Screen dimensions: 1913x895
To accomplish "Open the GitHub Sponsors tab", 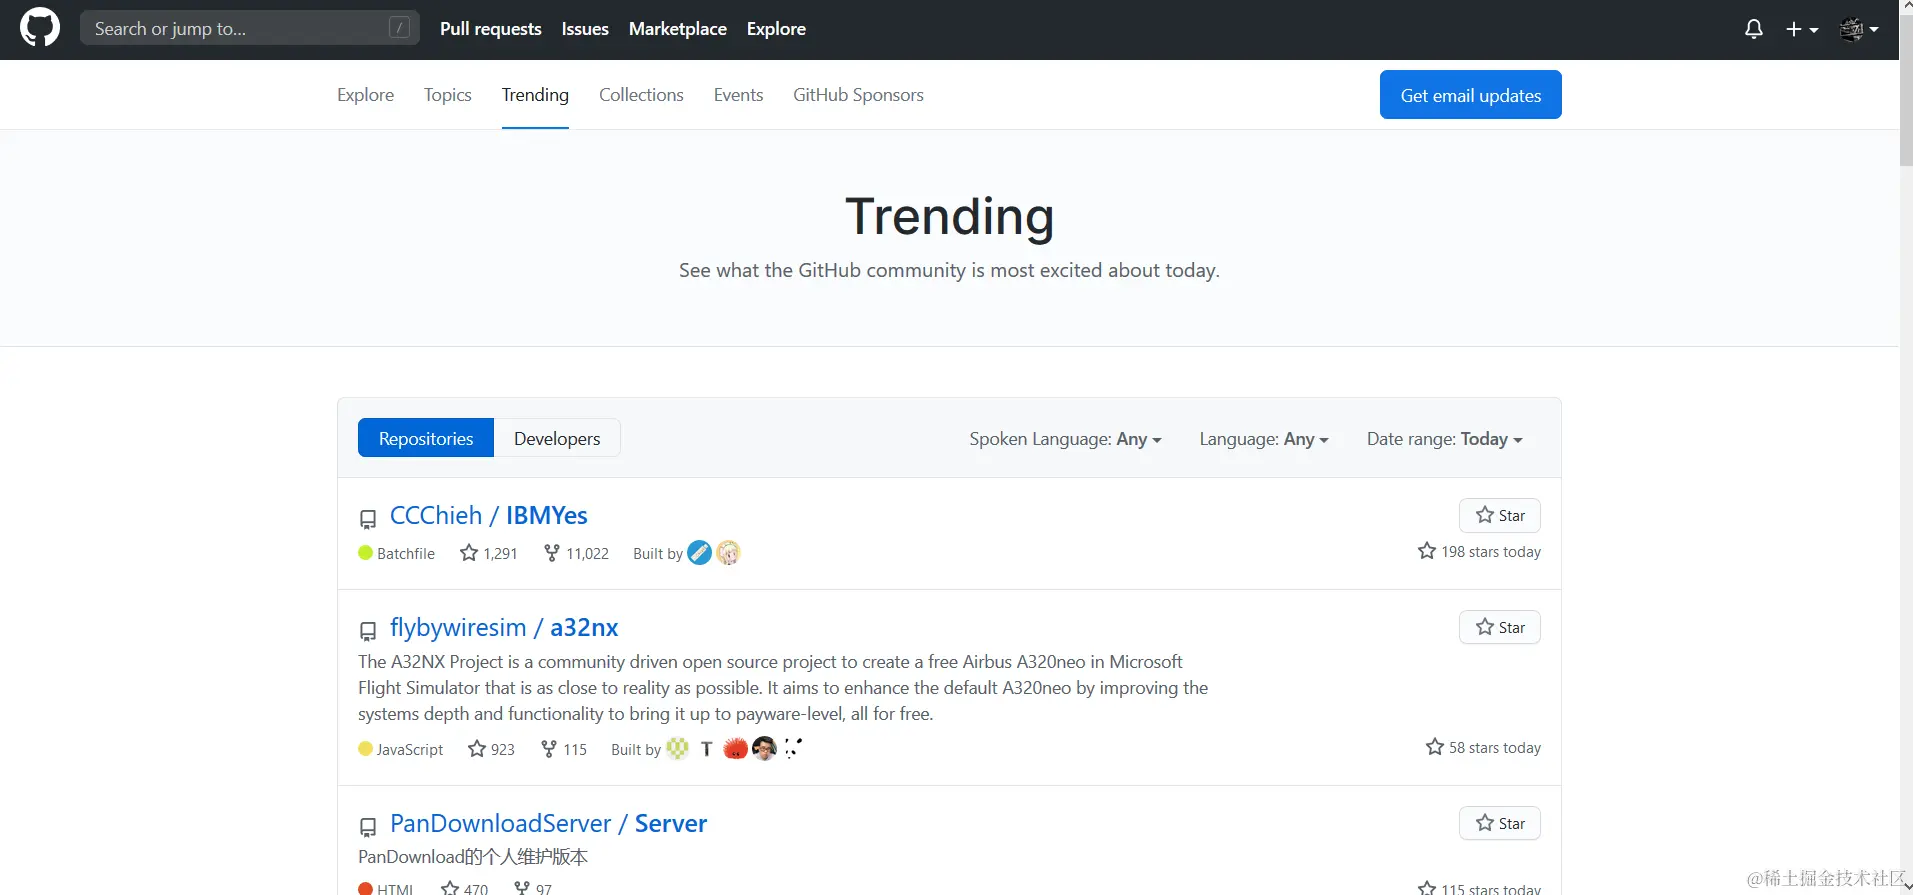I will pos(858,95).
